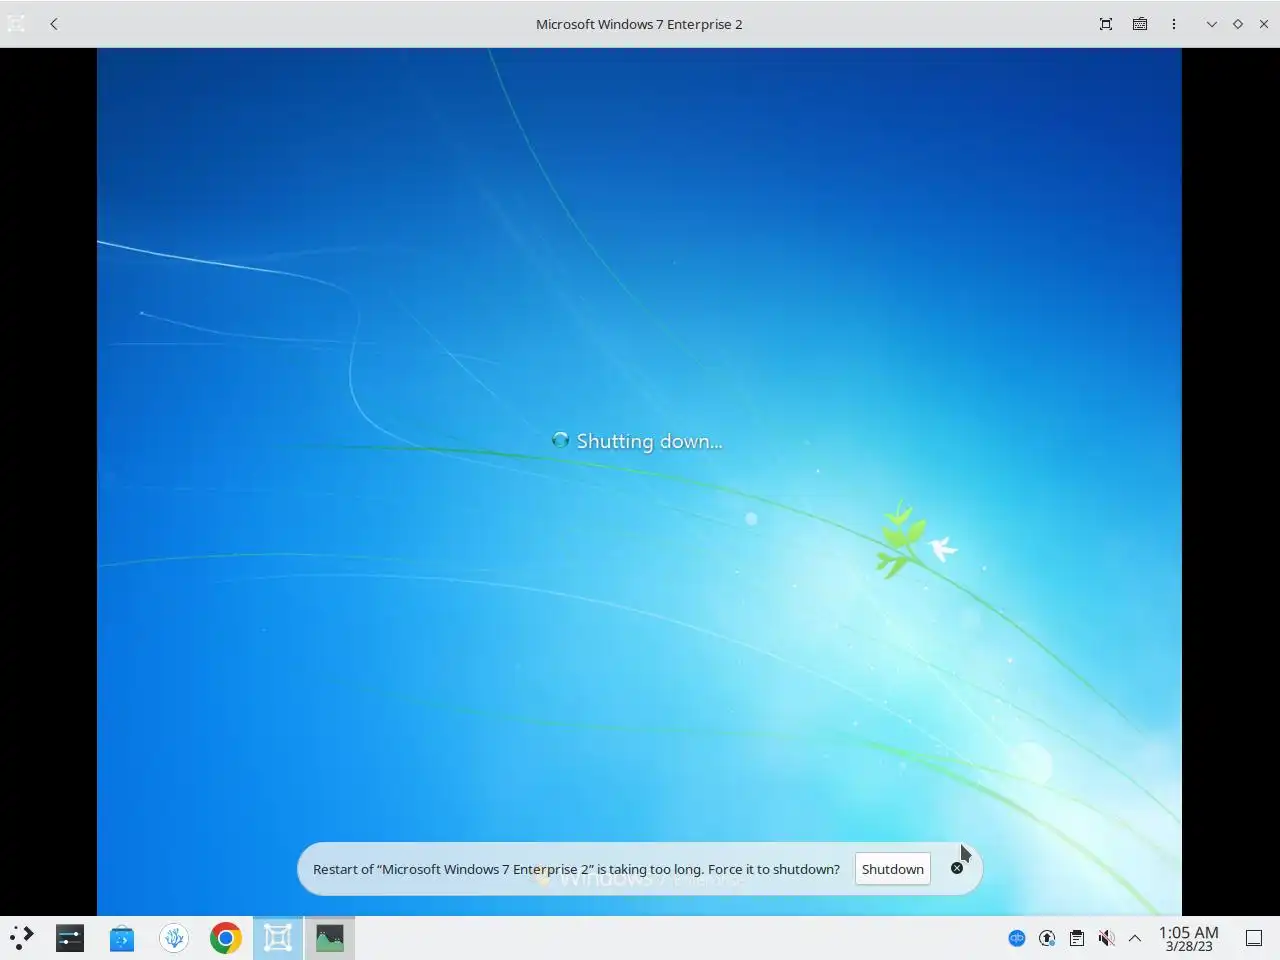Launch the Discover software store from the taskbar
The image size is (1280, 960).
click(x=122, y=938)
